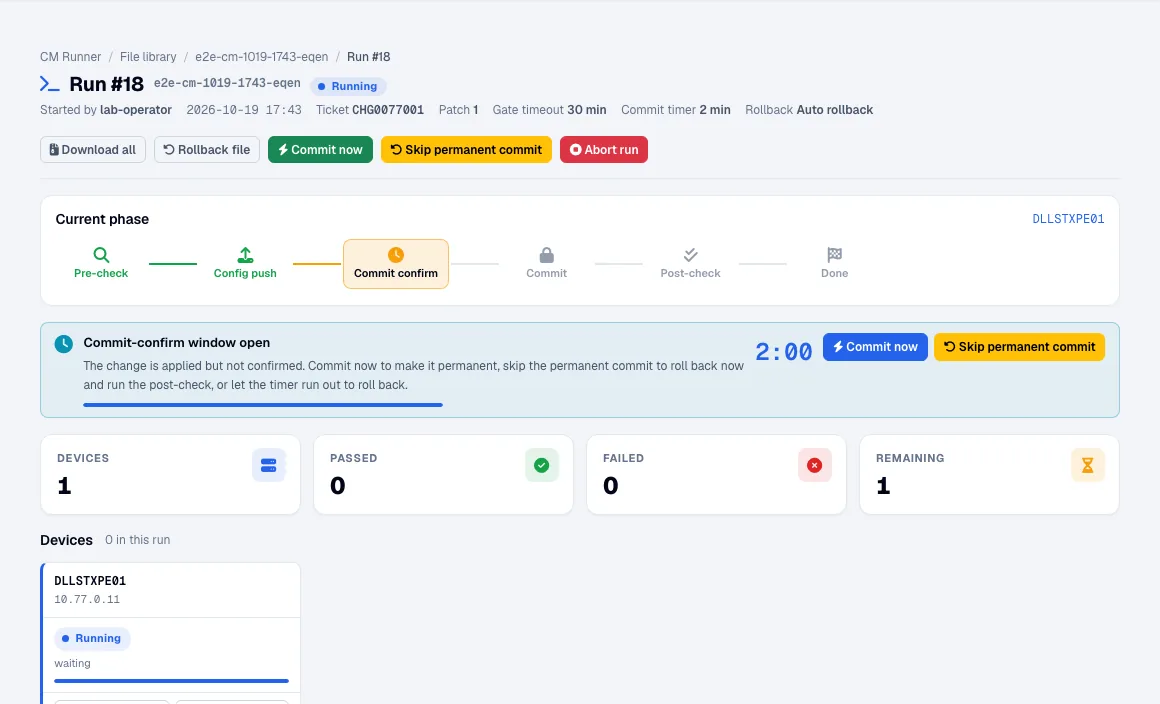
Task: Click the Commit lock icon
Action: tap(547, 255)
